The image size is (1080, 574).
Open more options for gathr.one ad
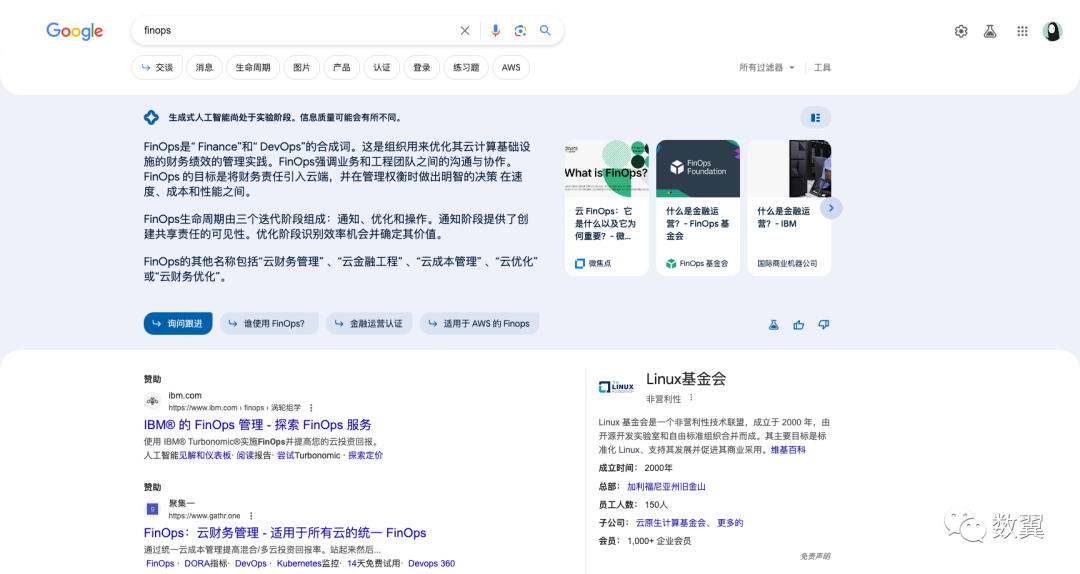coord(251,515)
